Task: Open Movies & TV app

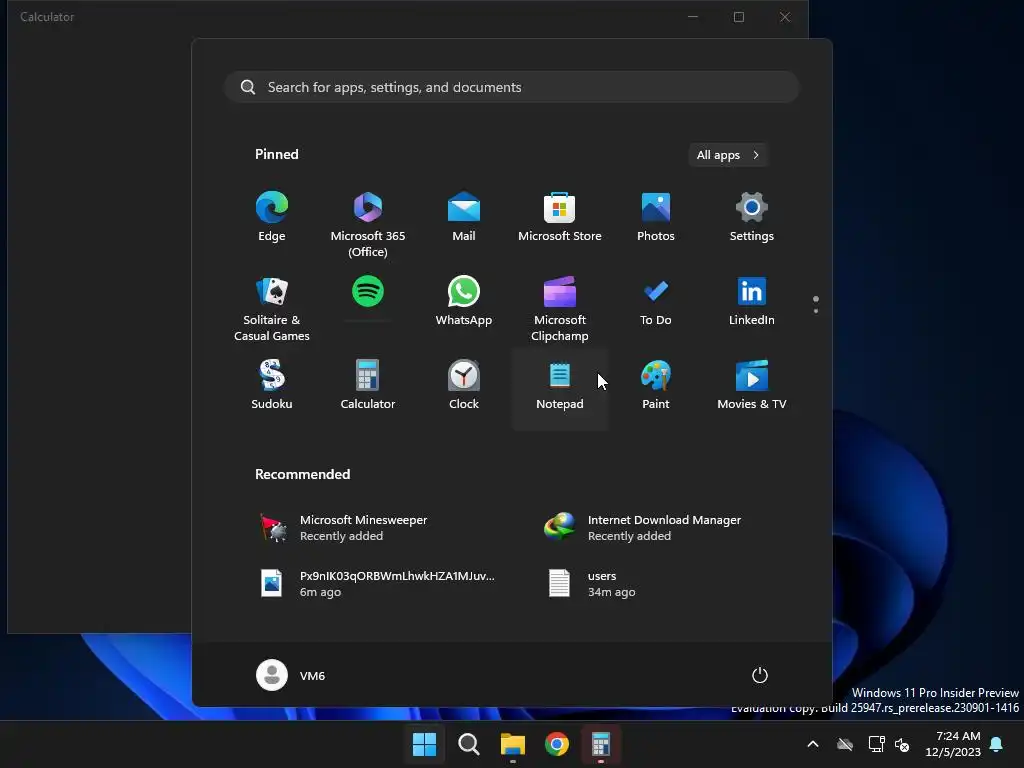Action: click(x=752, y=386)
